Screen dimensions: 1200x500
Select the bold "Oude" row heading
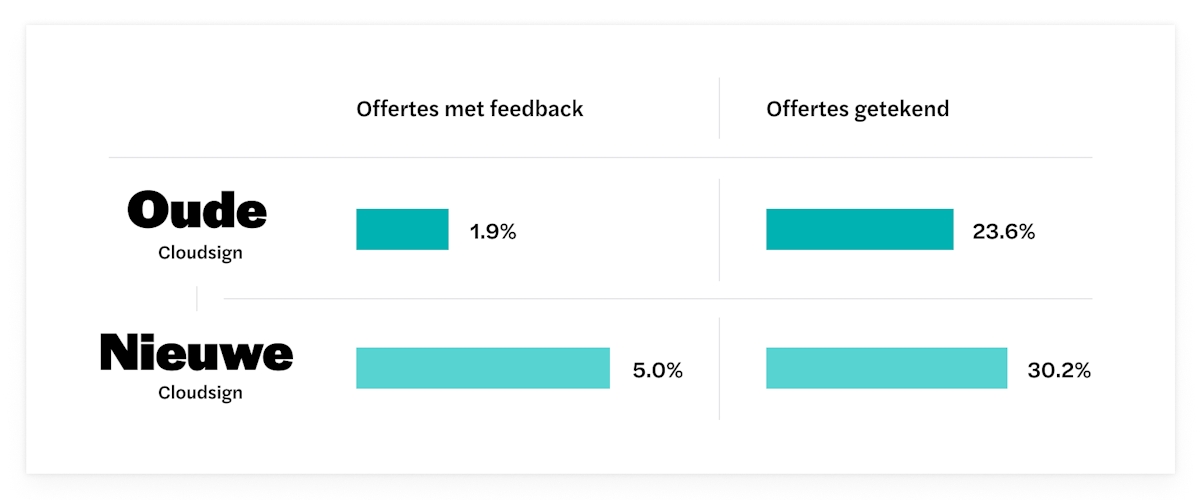click(x=198, y=211)
